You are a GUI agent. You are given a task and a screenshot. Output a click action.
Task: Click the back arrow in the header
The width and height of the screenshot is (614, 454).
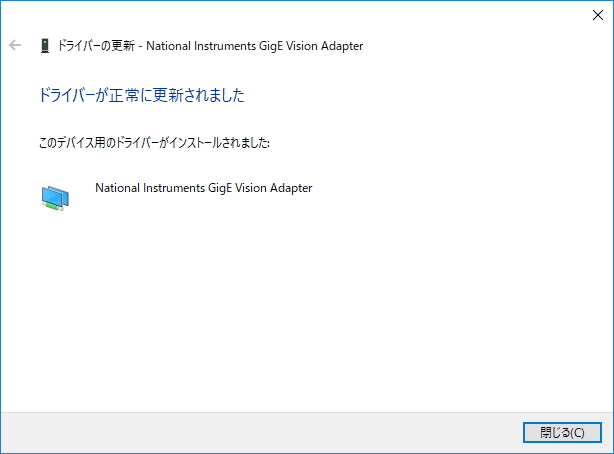coord(15,46)
